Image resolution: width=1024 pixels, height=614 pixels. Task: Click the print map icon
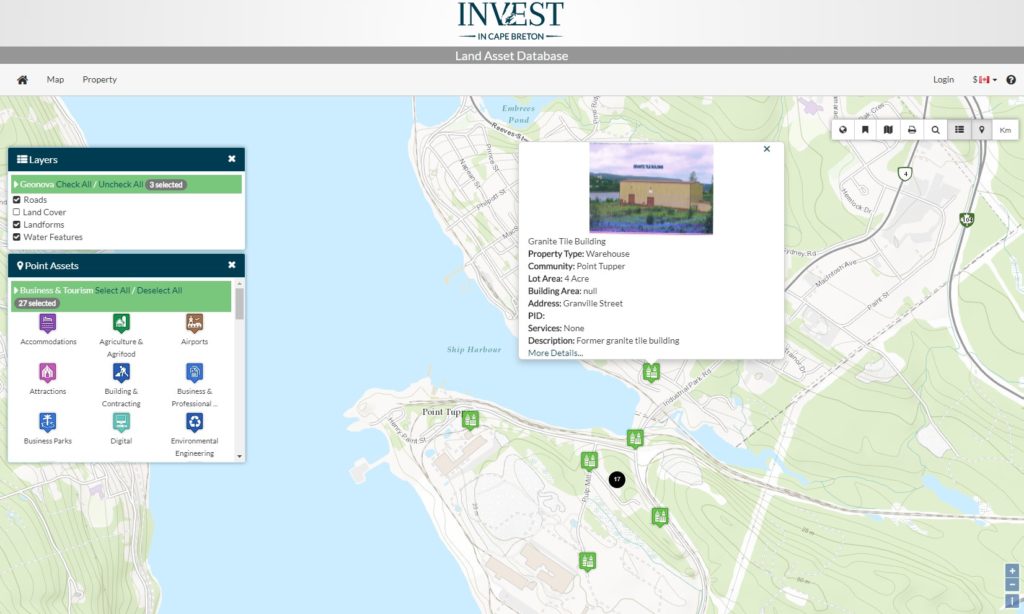912,129
